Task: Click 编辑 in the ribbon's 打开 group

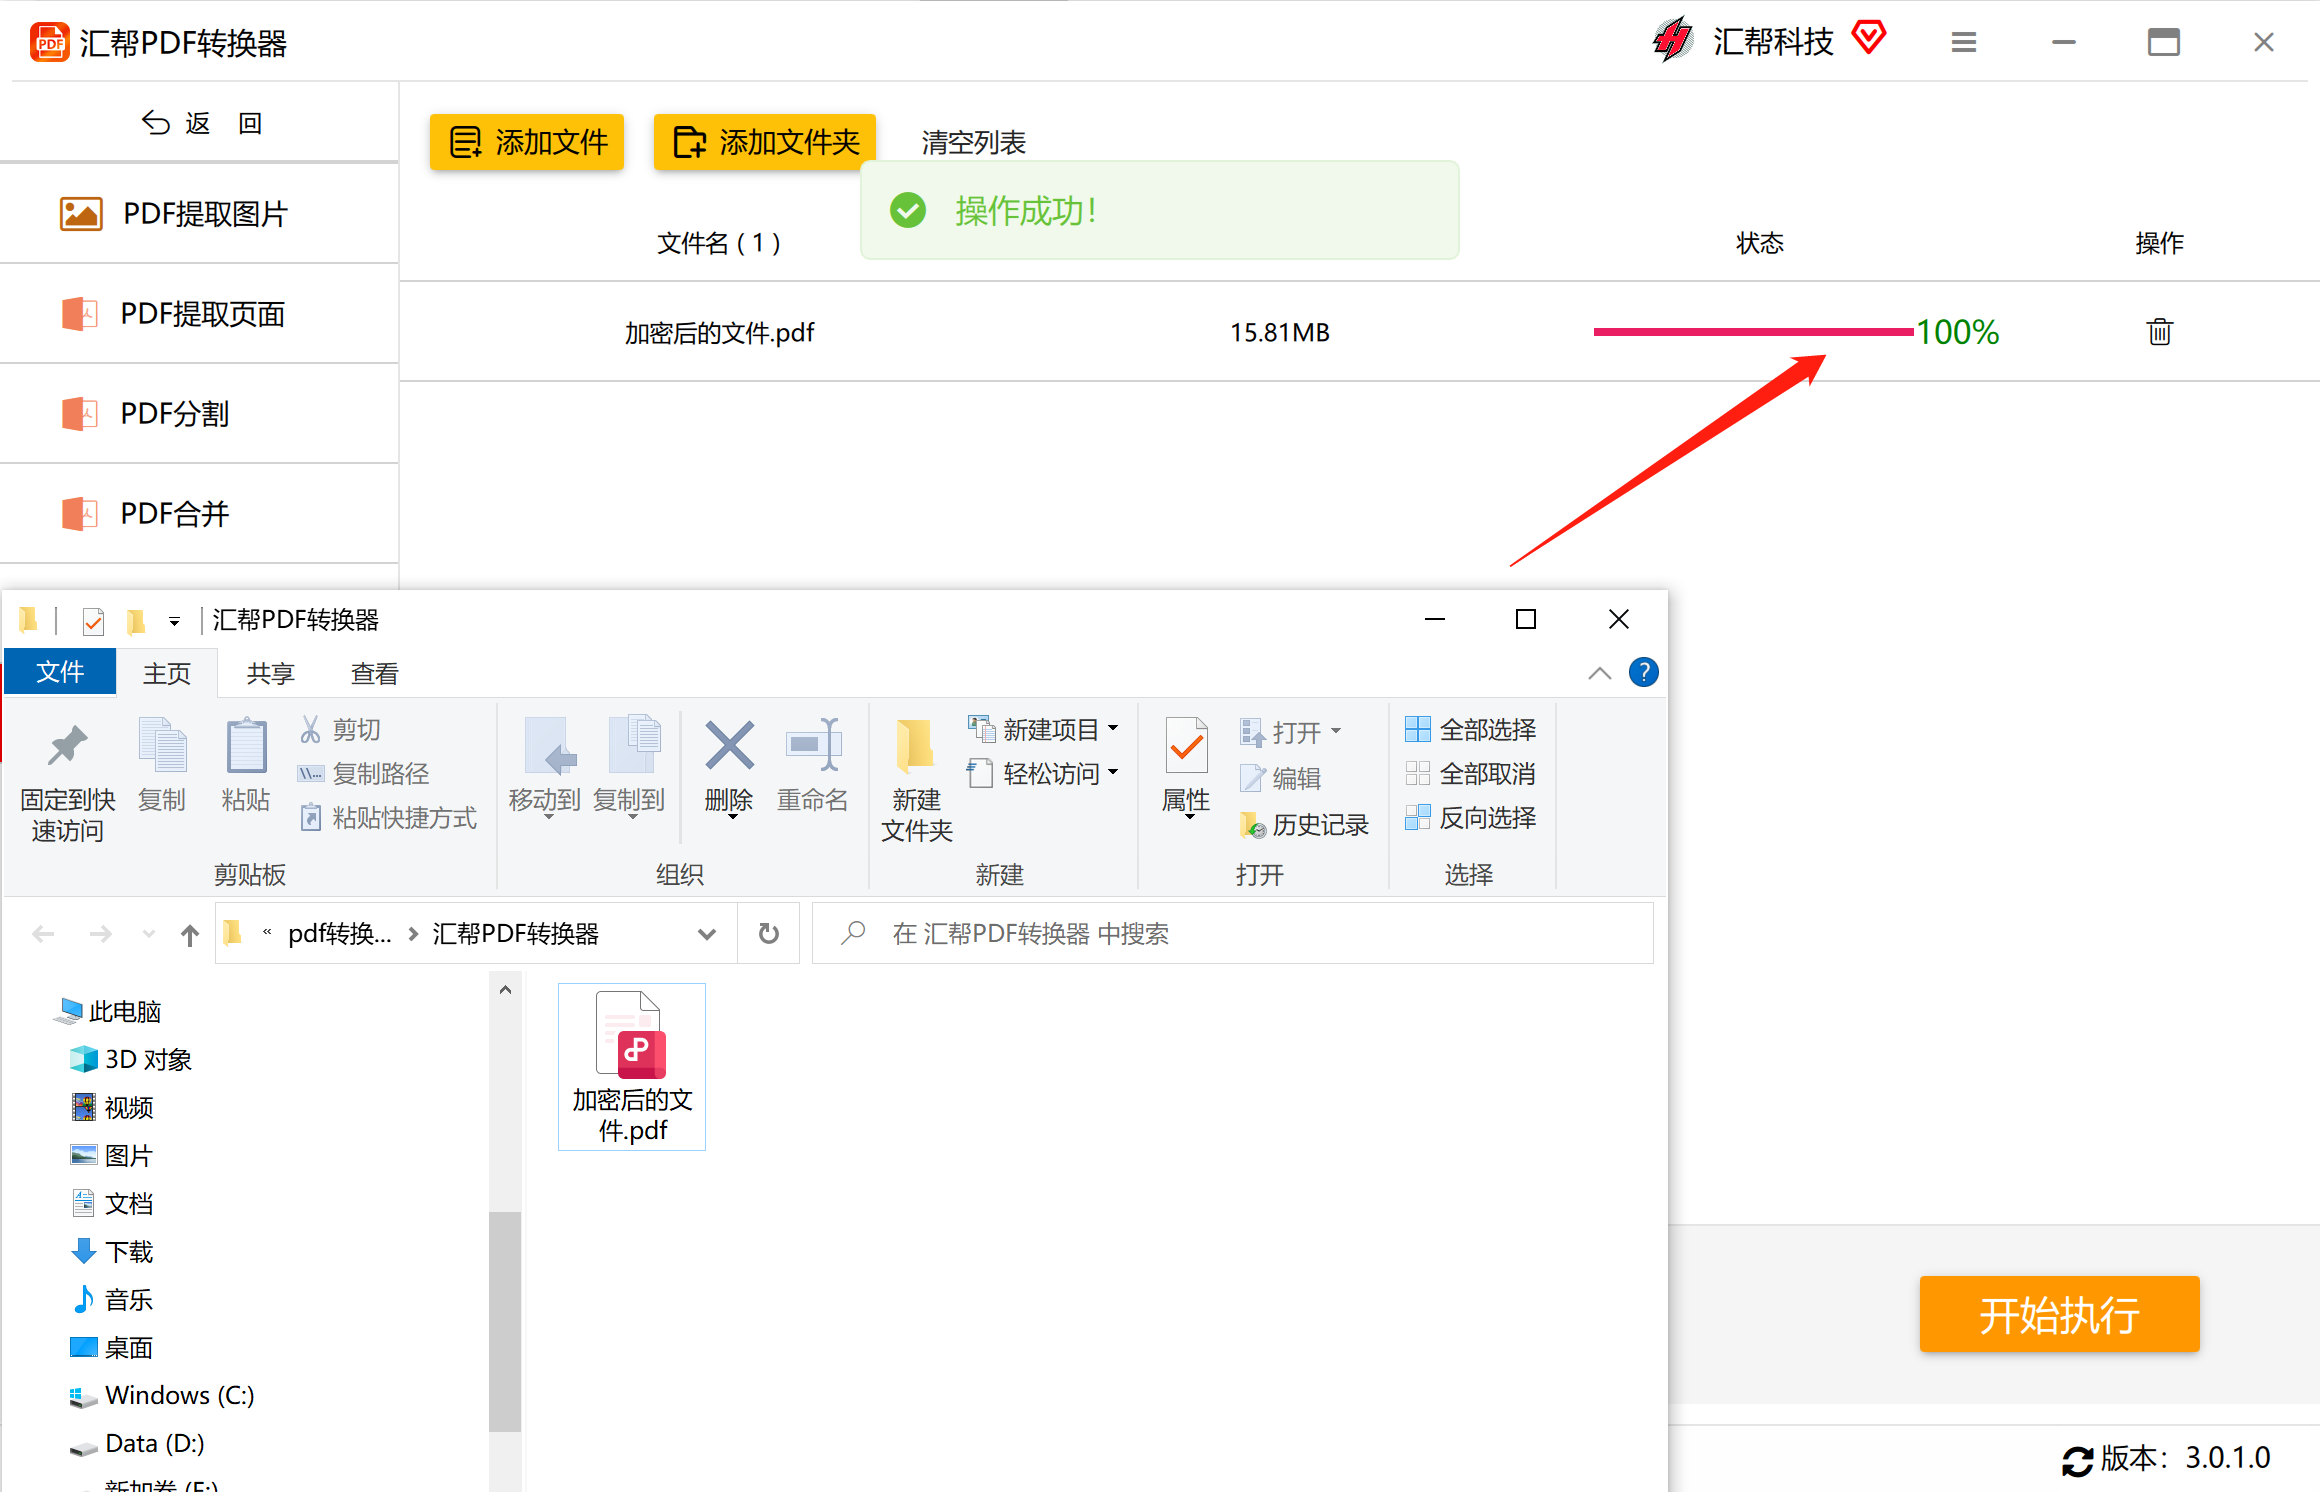Action: 1281,778
